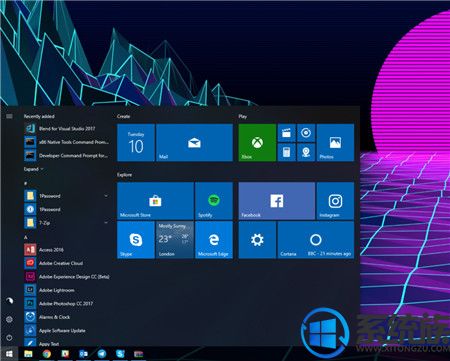The height and width of the screenshot is (361, 450).
Task: Launch Adobe Photoshop CC 2017
Action: tap(67, 304)
